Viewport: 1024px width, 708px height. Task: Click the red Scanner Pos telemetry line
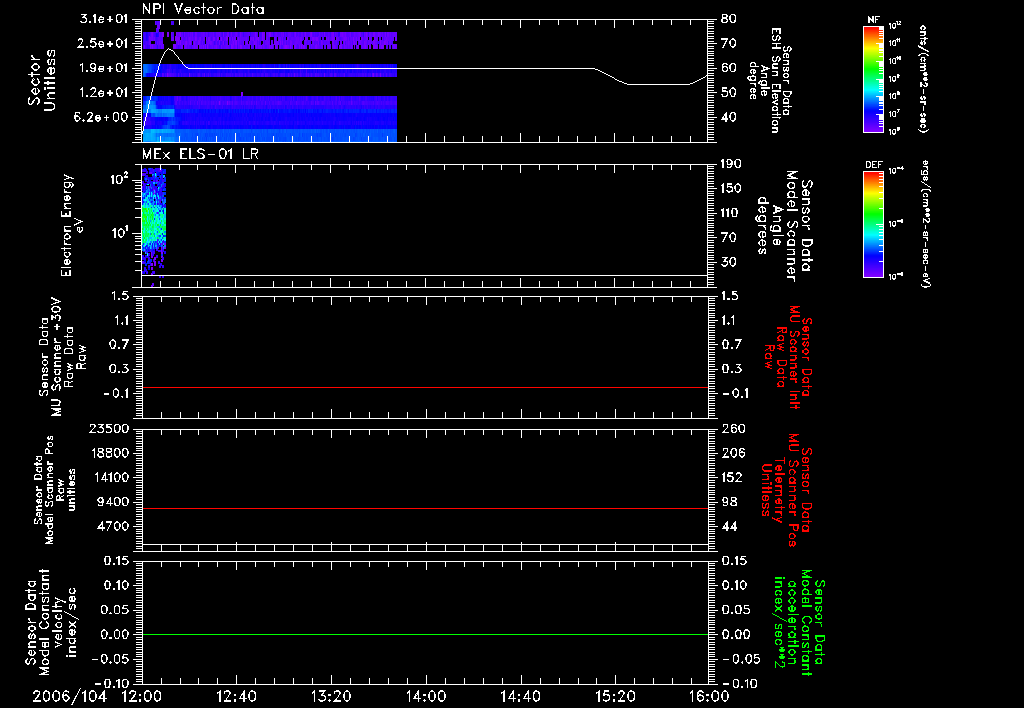pos(425,508)
